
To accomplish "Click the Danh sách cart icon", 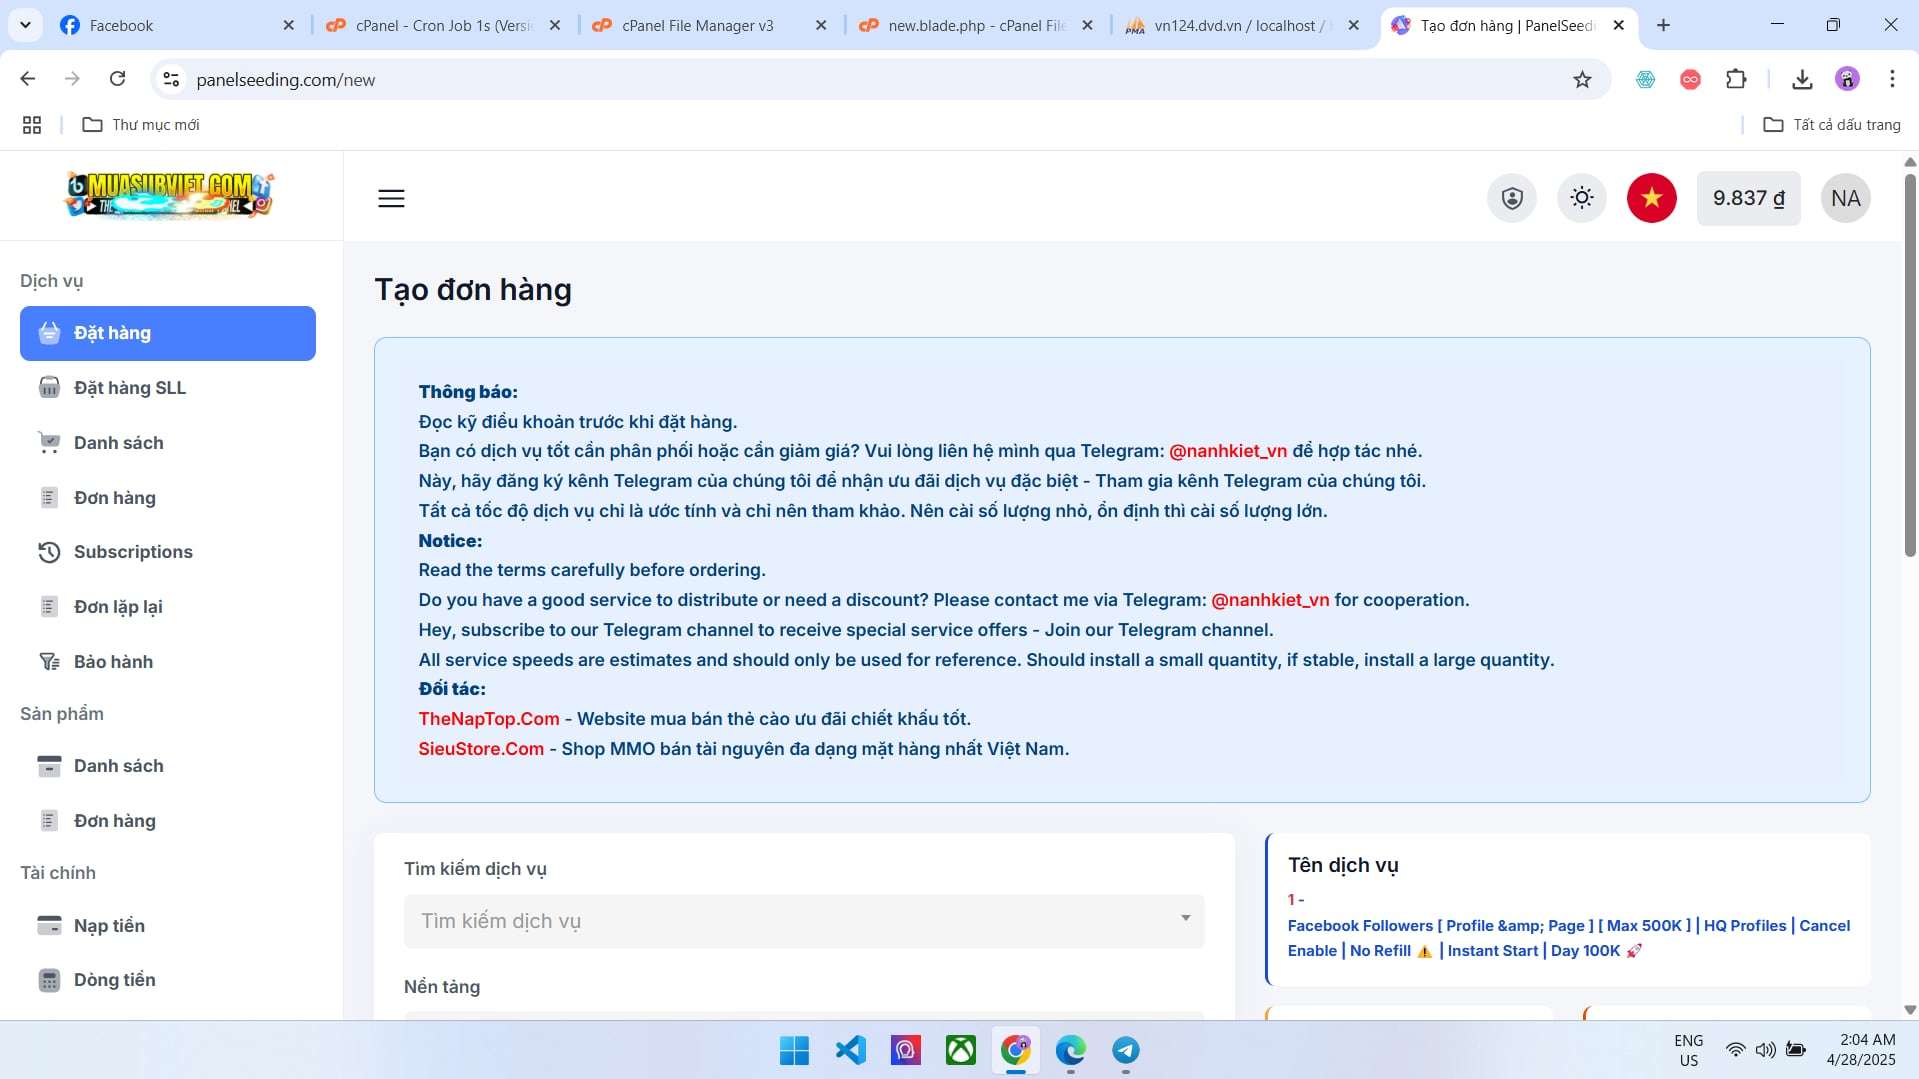I will click(49, 443).
